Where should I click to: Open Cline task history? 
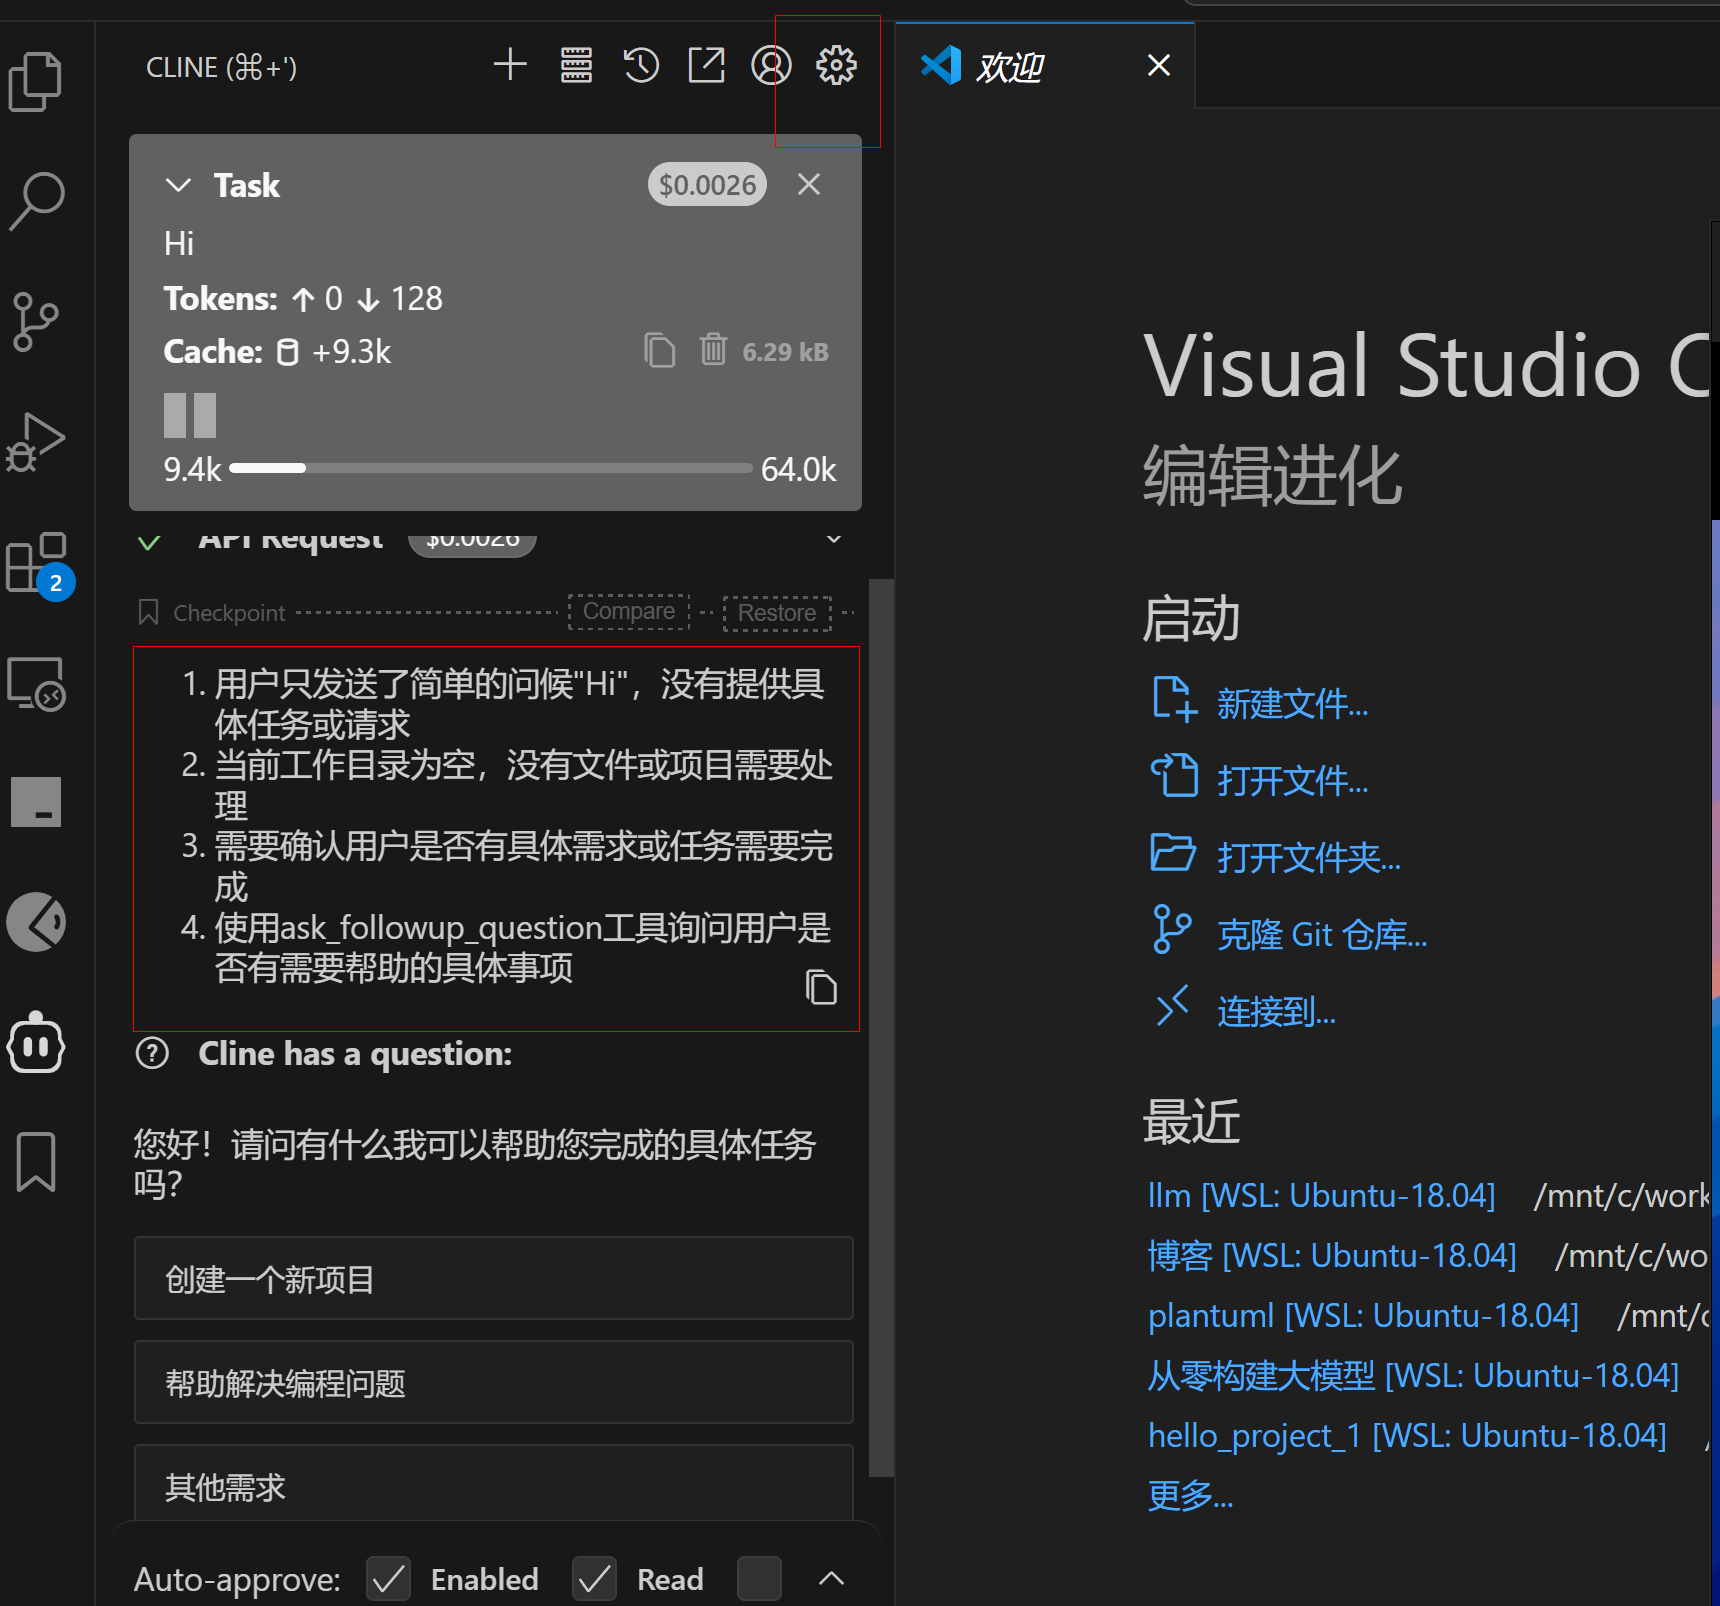coord(641,65)
